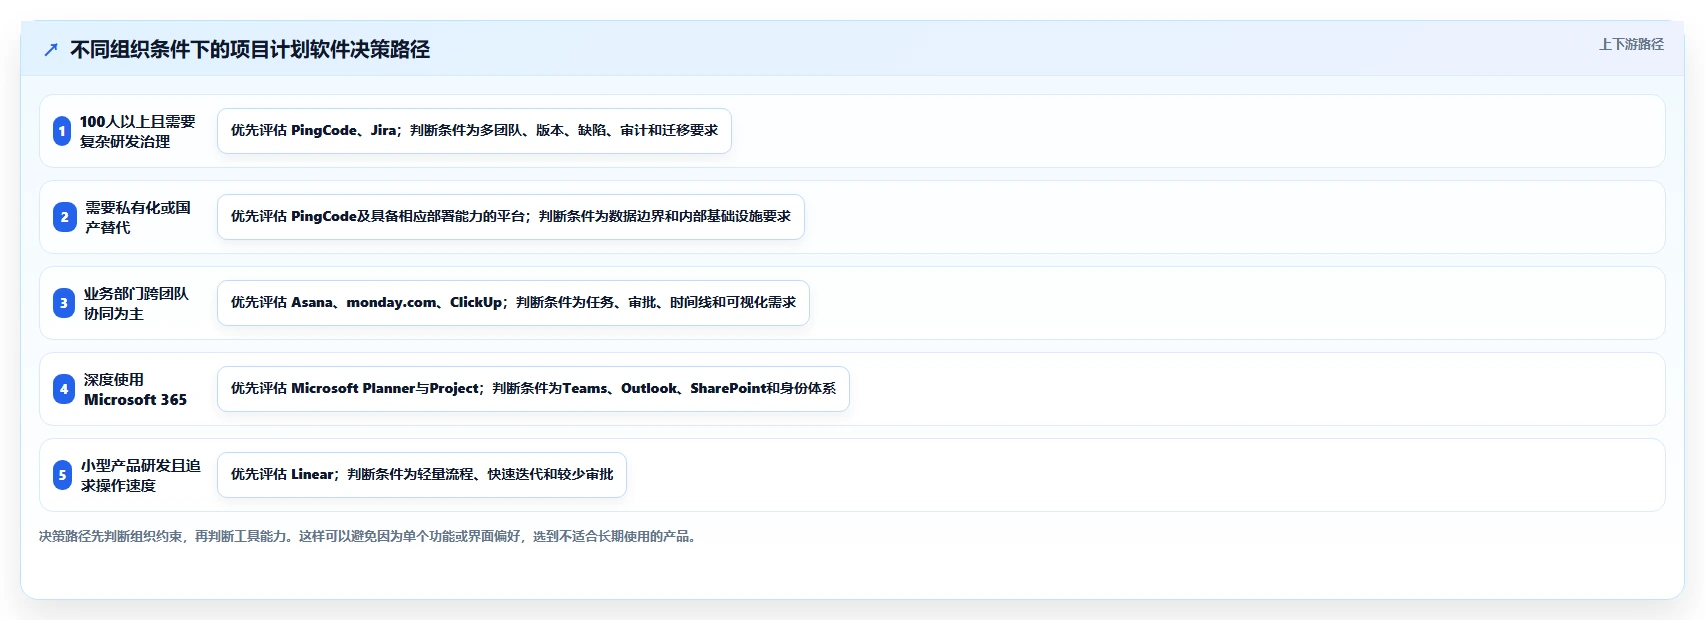Click the 需要私有化或国产替代 label
1705x620 pixels.
(x=138, y=217)
